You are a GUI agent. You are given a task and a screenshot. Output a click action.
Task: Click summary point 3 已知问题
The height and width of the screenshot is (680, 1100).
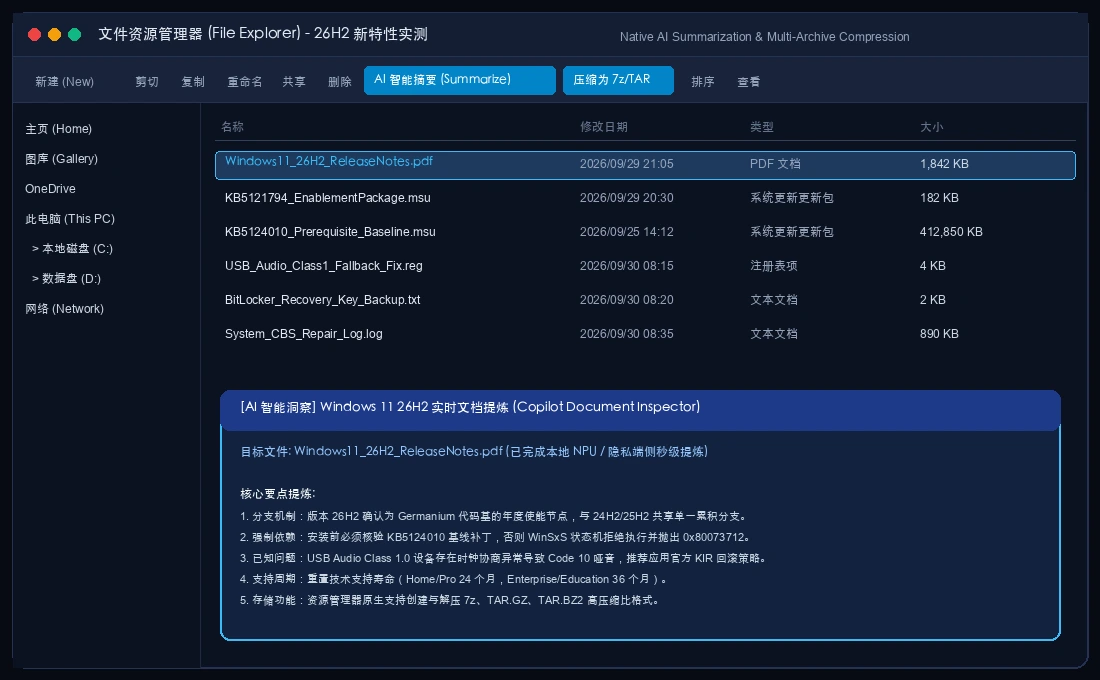[x=504, y=558]
